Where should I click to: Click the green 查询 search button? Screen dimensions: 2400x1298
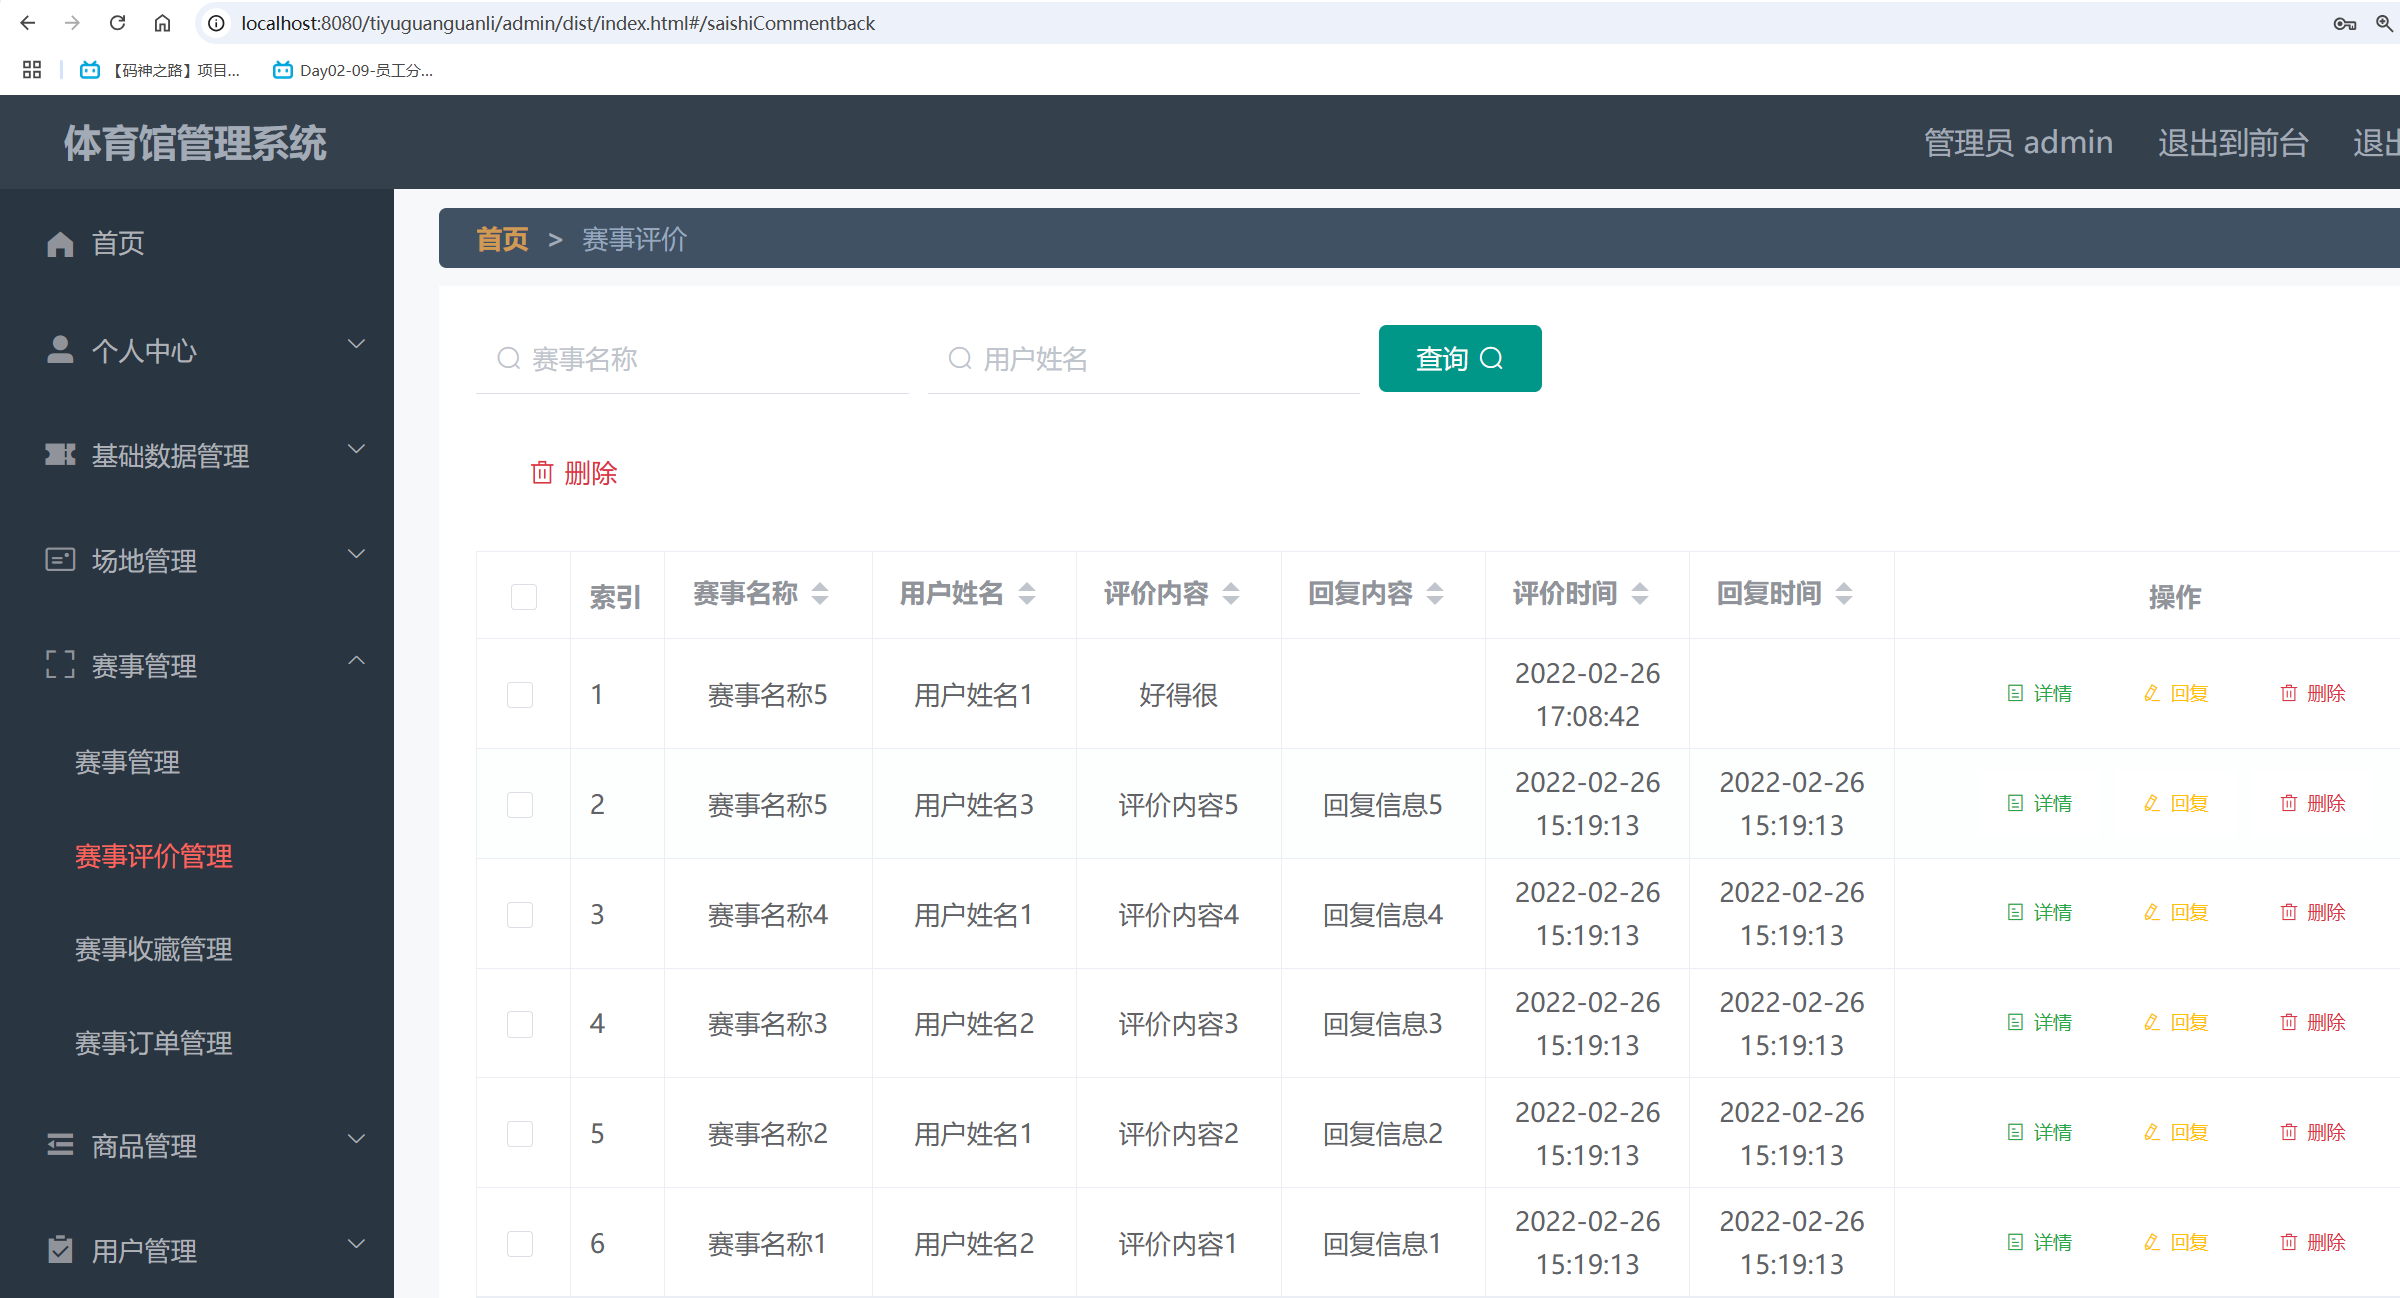[x=1459, y=359]
